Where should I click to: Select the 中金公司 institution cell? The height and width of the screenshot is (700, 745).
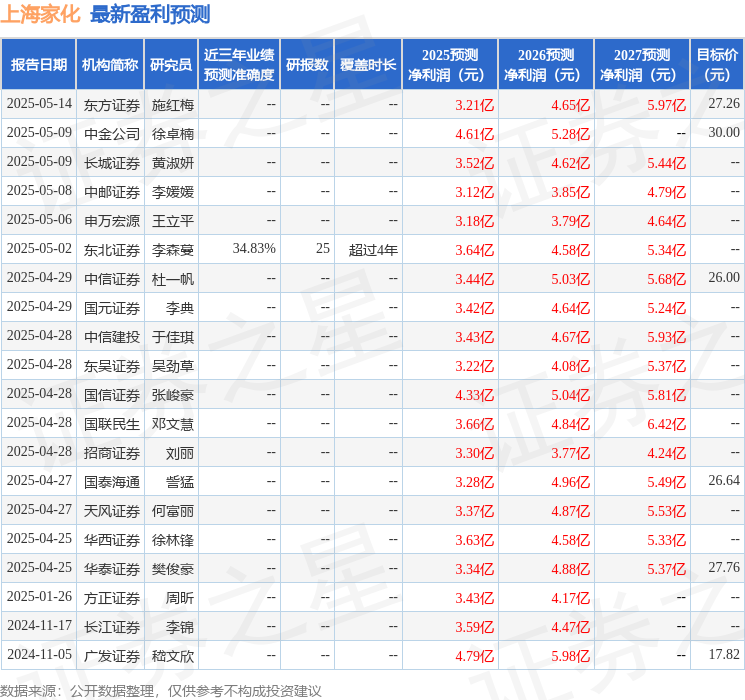(112, 134)
